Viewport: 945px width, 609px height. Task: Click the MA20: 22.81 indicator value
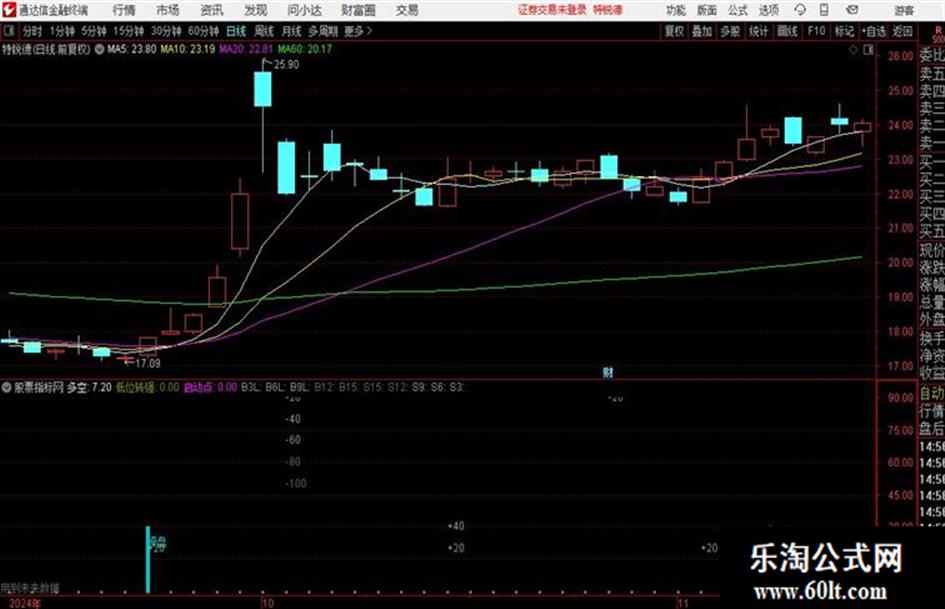coord(246,49)
